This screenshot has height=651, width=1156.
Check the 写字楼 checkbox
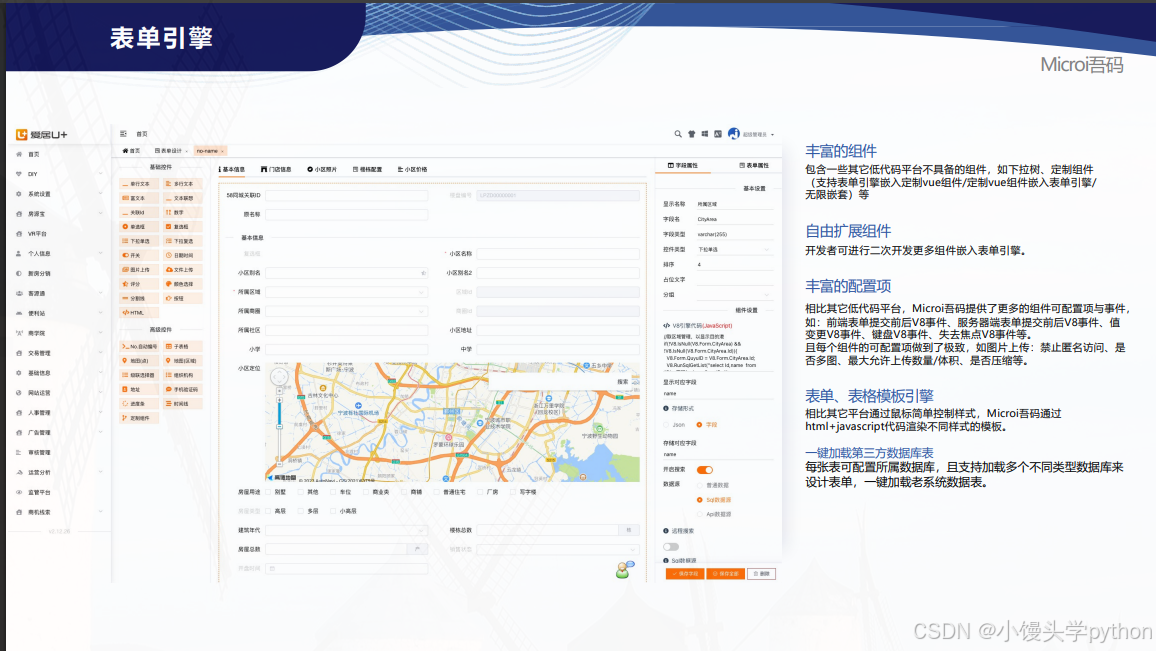pyautogui.click(x=513, y=492)
